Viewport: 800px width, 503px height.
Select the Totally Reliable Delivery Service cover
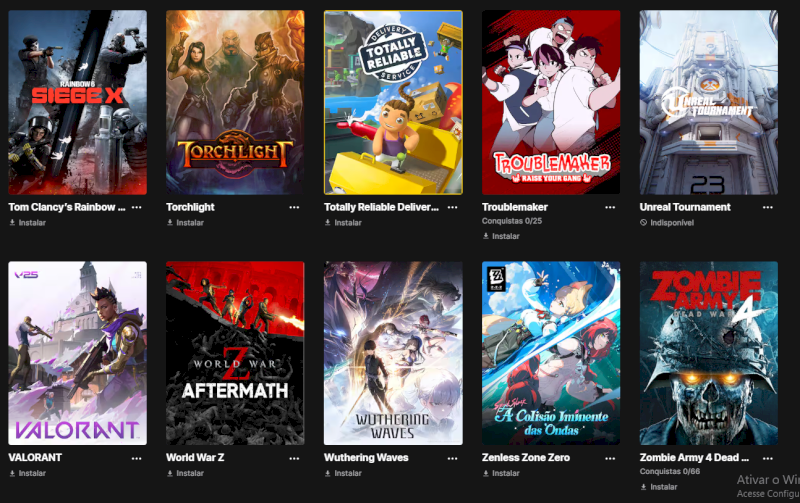[x=393, y=103]
